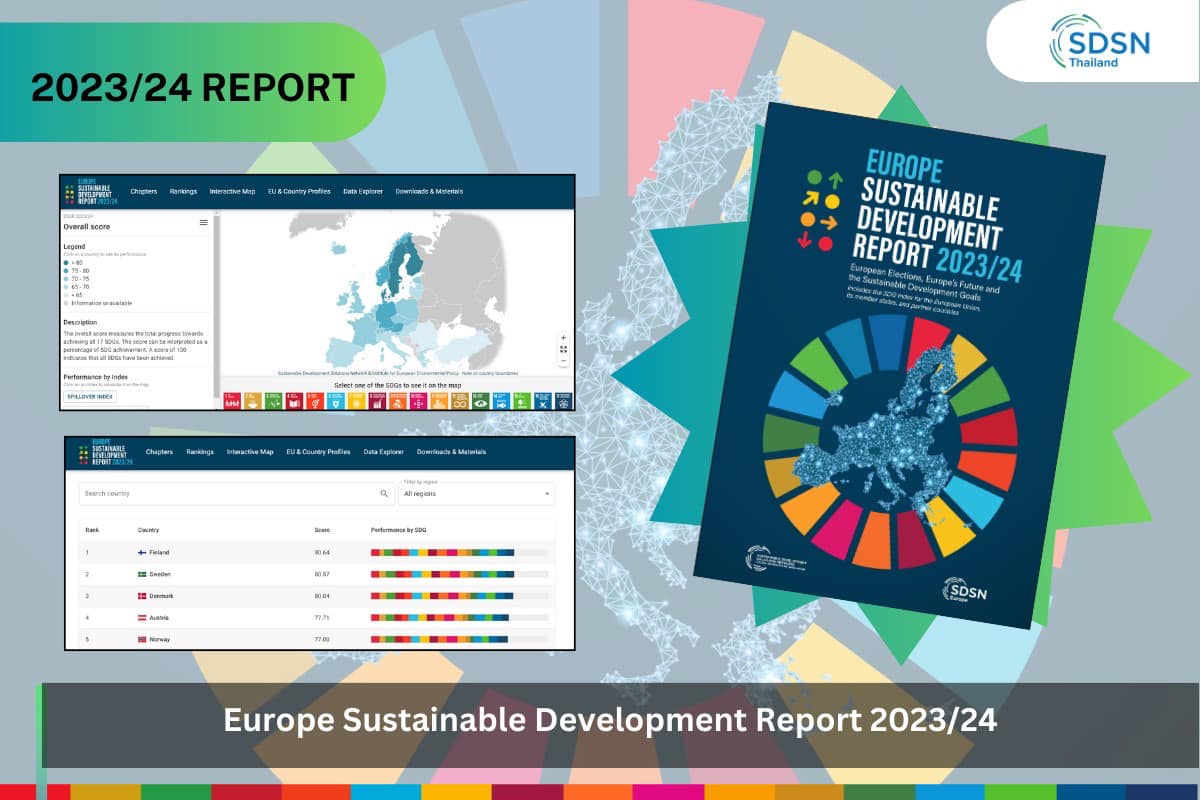Viewport: 1200px width, 800px height.
Task: Open Downloads & Materials in map page navbar
Action: coord(429,191)
